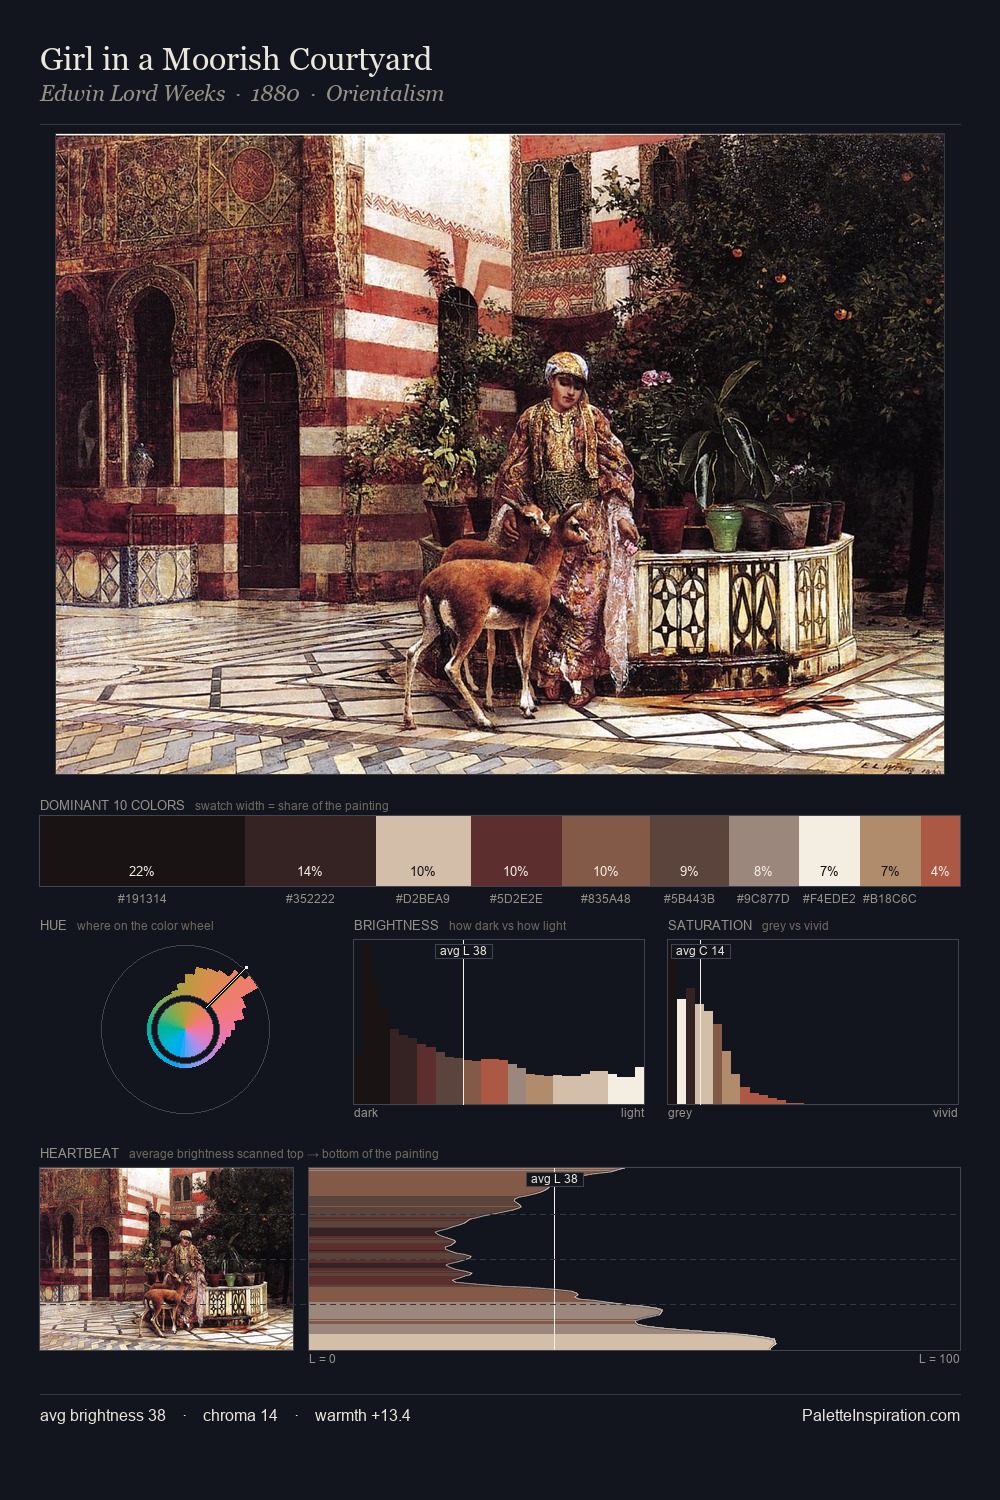This screenshot has height=1500, width=1000.
Task: Click the #835A48 brown swatch
Action: (606, 851)
